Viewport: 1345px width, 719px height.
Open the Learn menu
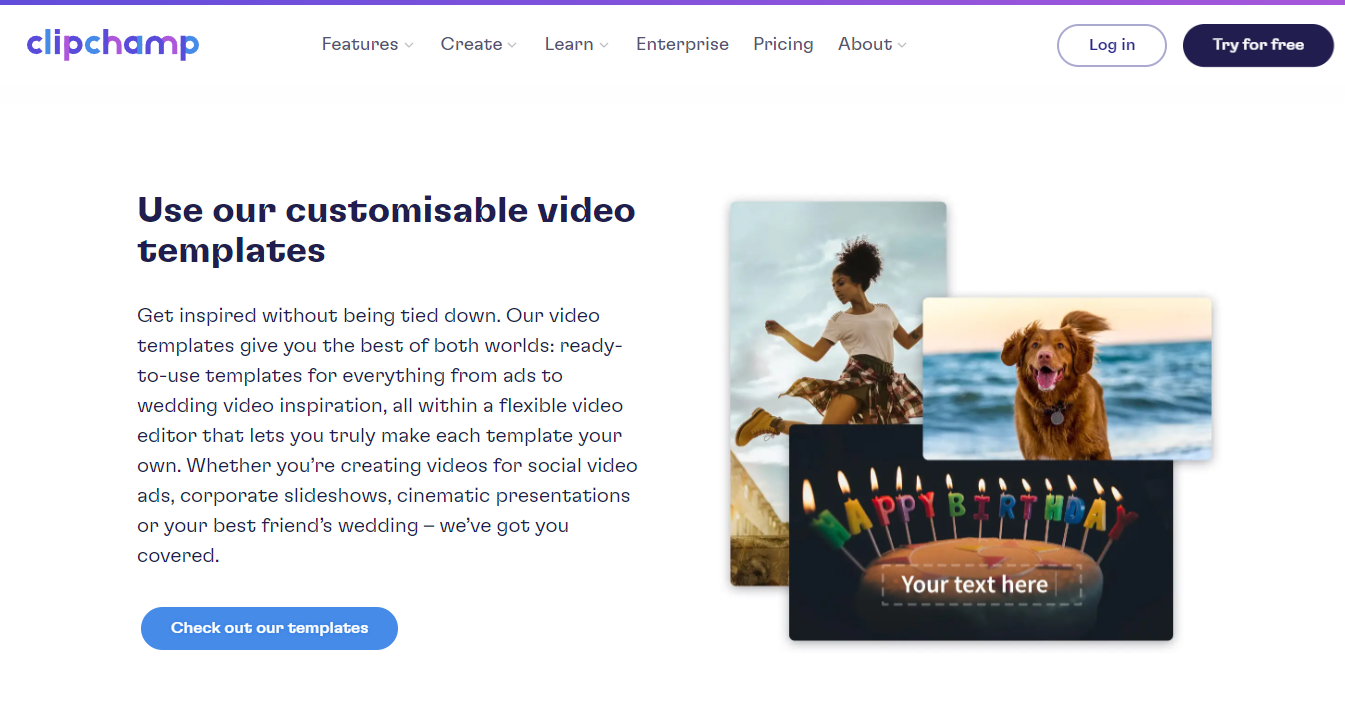click(569, 44)
